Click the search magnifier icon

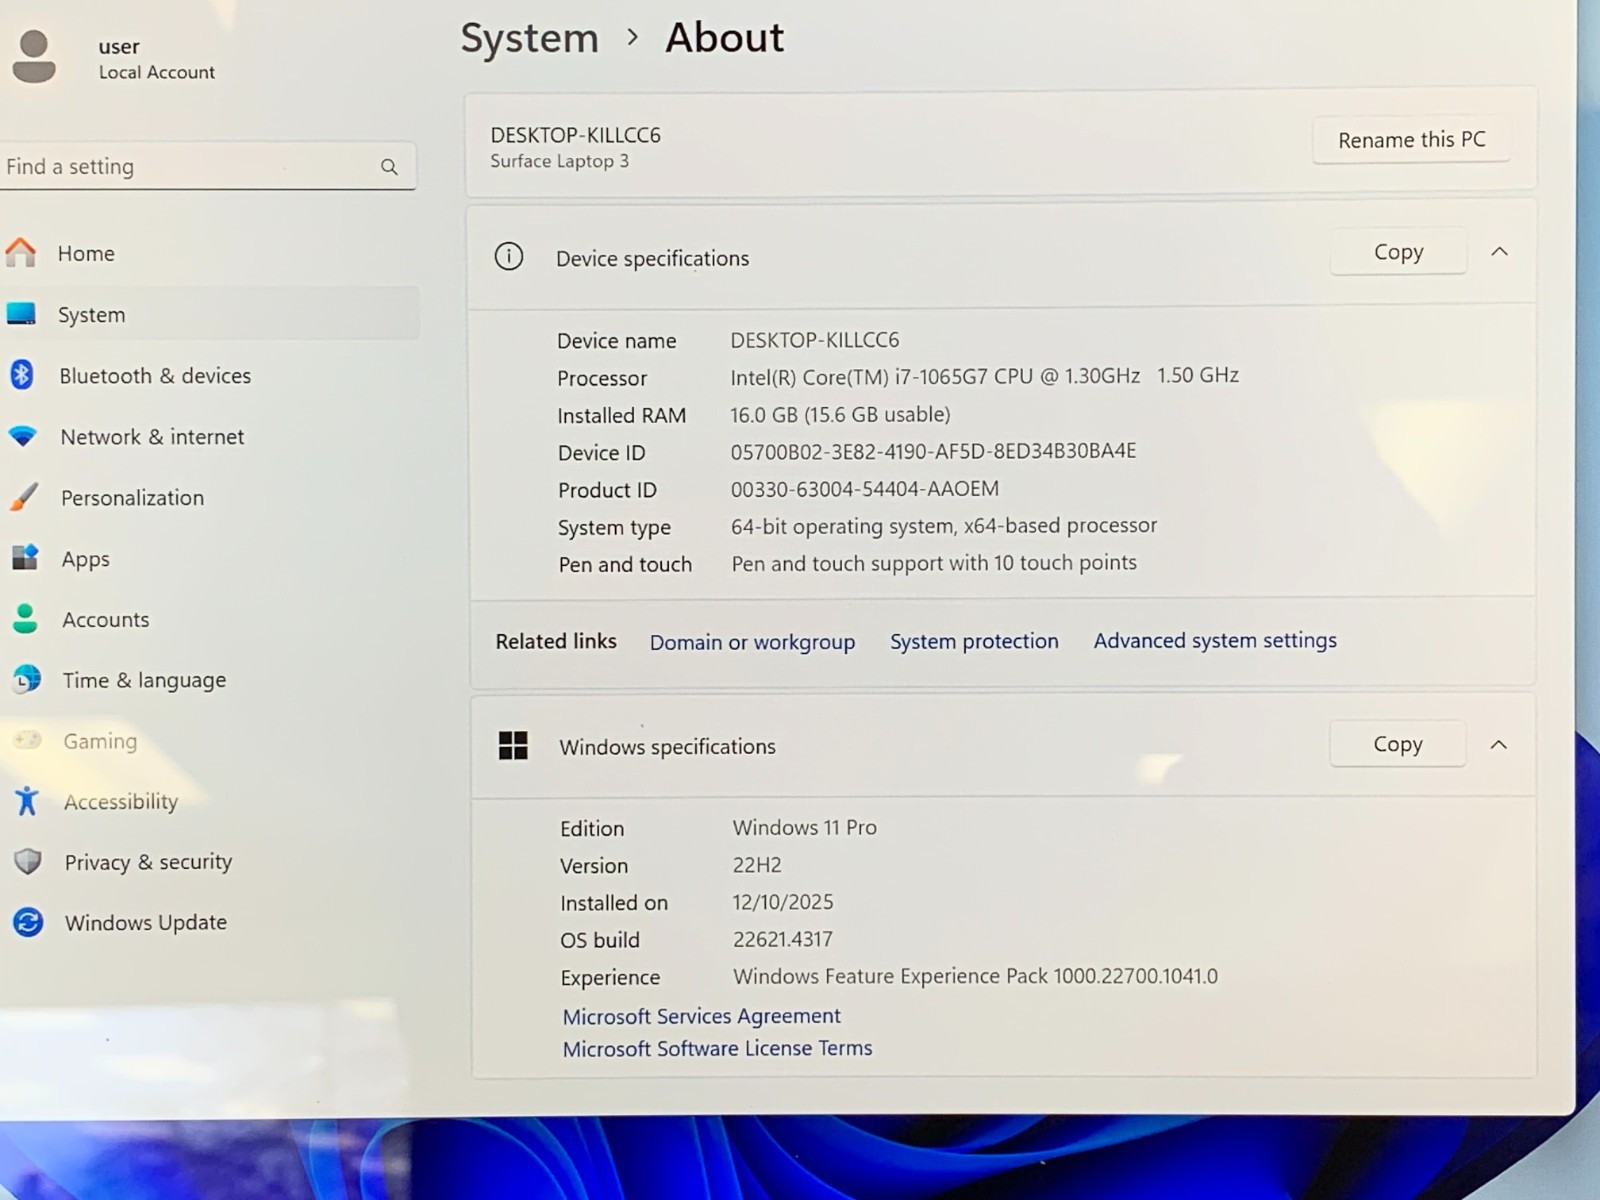(x=389, y=167)
